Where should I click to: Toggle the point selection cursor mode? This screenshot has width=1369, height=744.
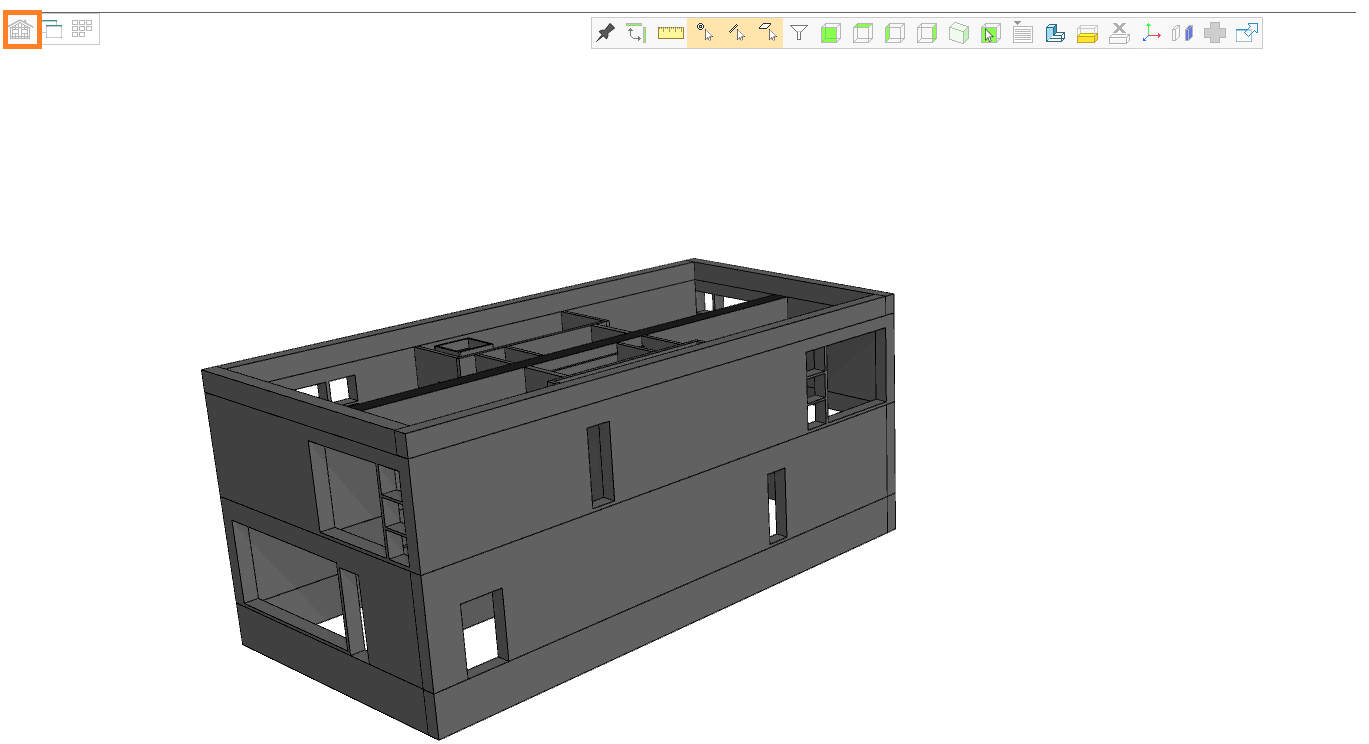pyautogui.click(x=704, y=33)
